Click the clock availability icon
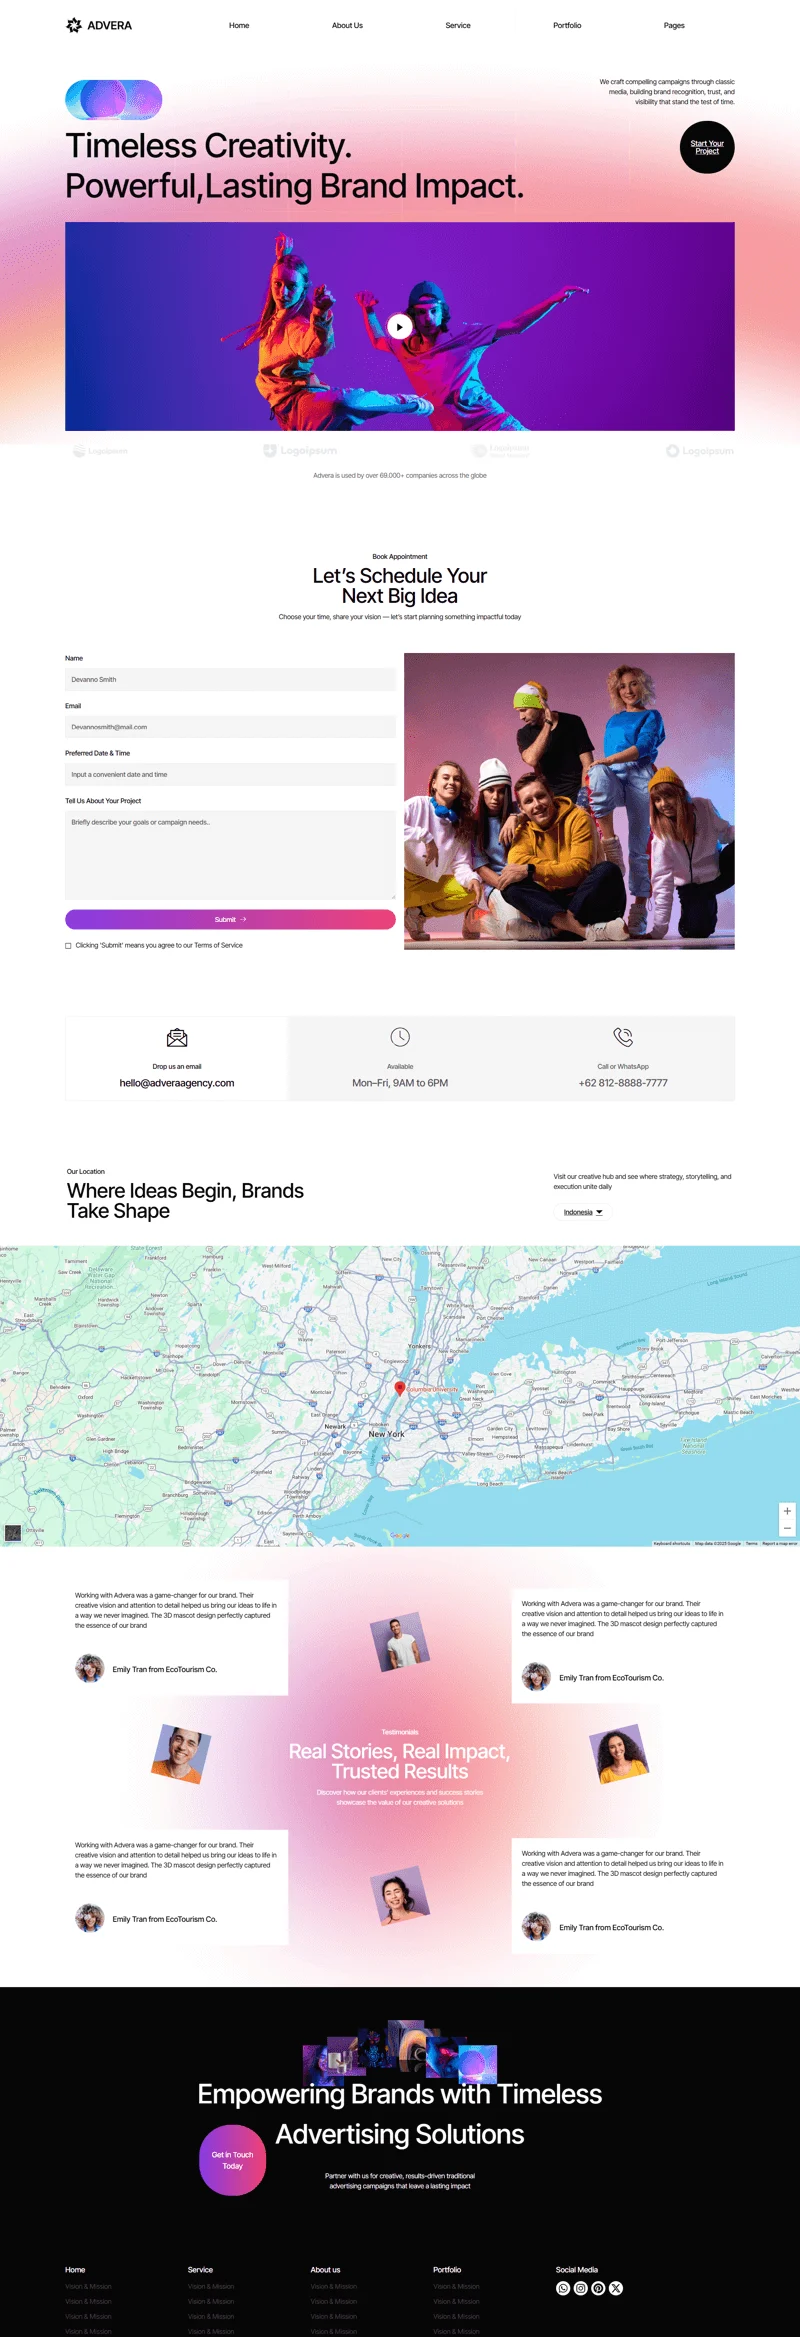Screen dimensions: 800x2337 click(x=400, y=1037)
